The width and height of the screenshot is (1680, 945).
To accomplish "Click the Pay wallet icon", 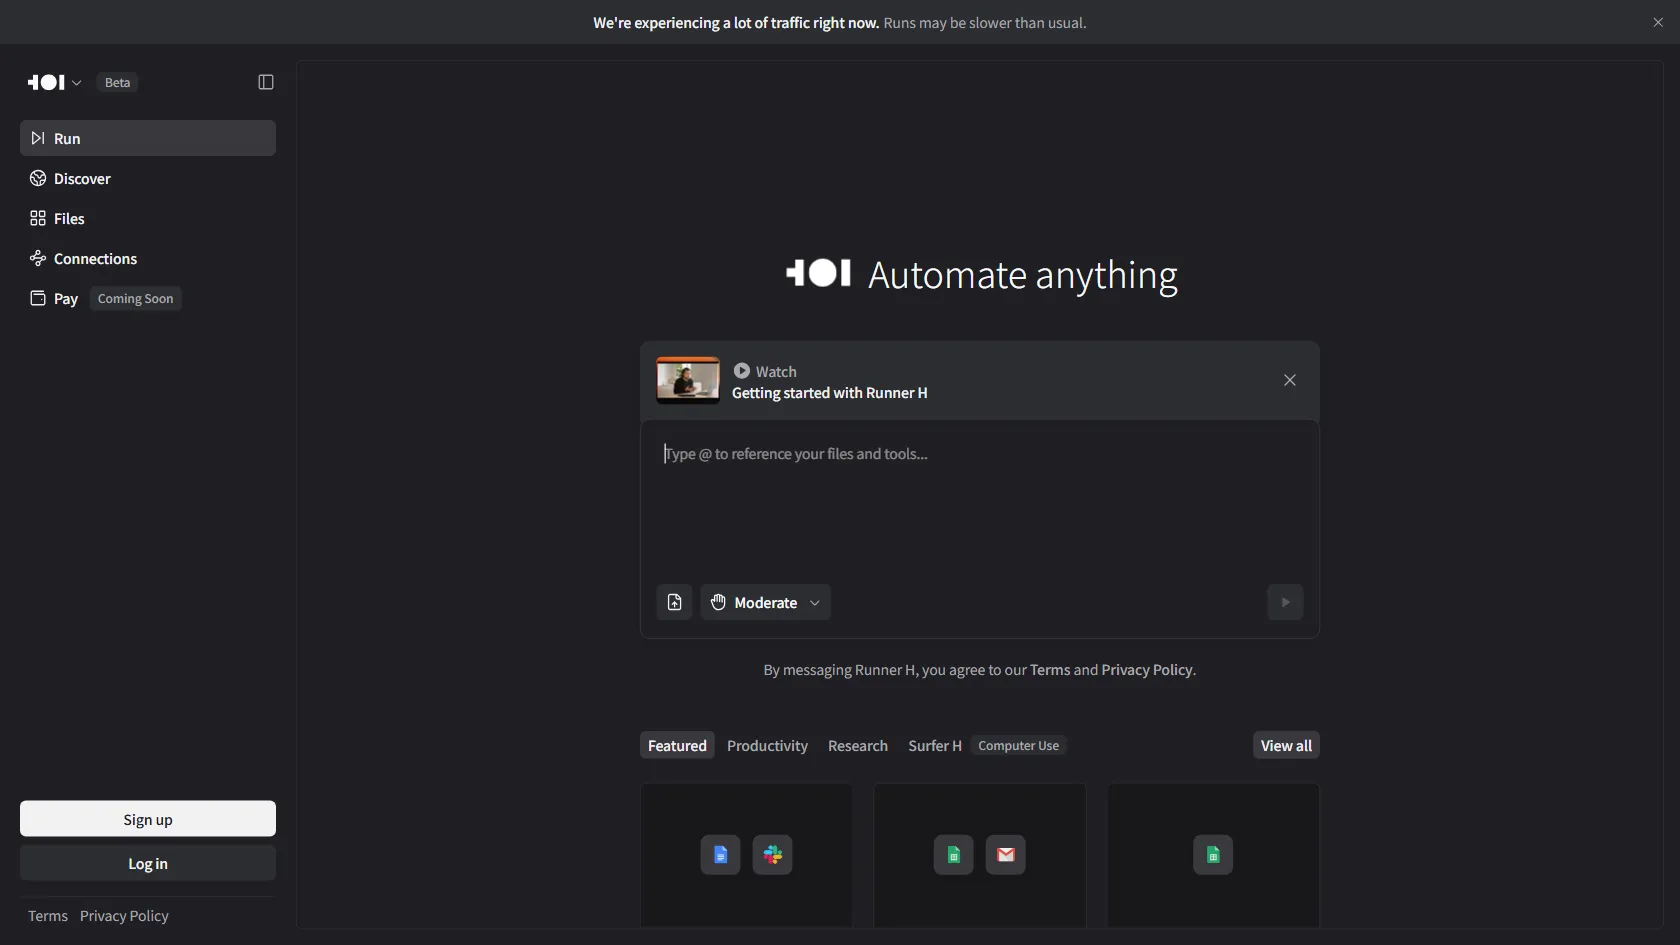I will pos(38,298).
